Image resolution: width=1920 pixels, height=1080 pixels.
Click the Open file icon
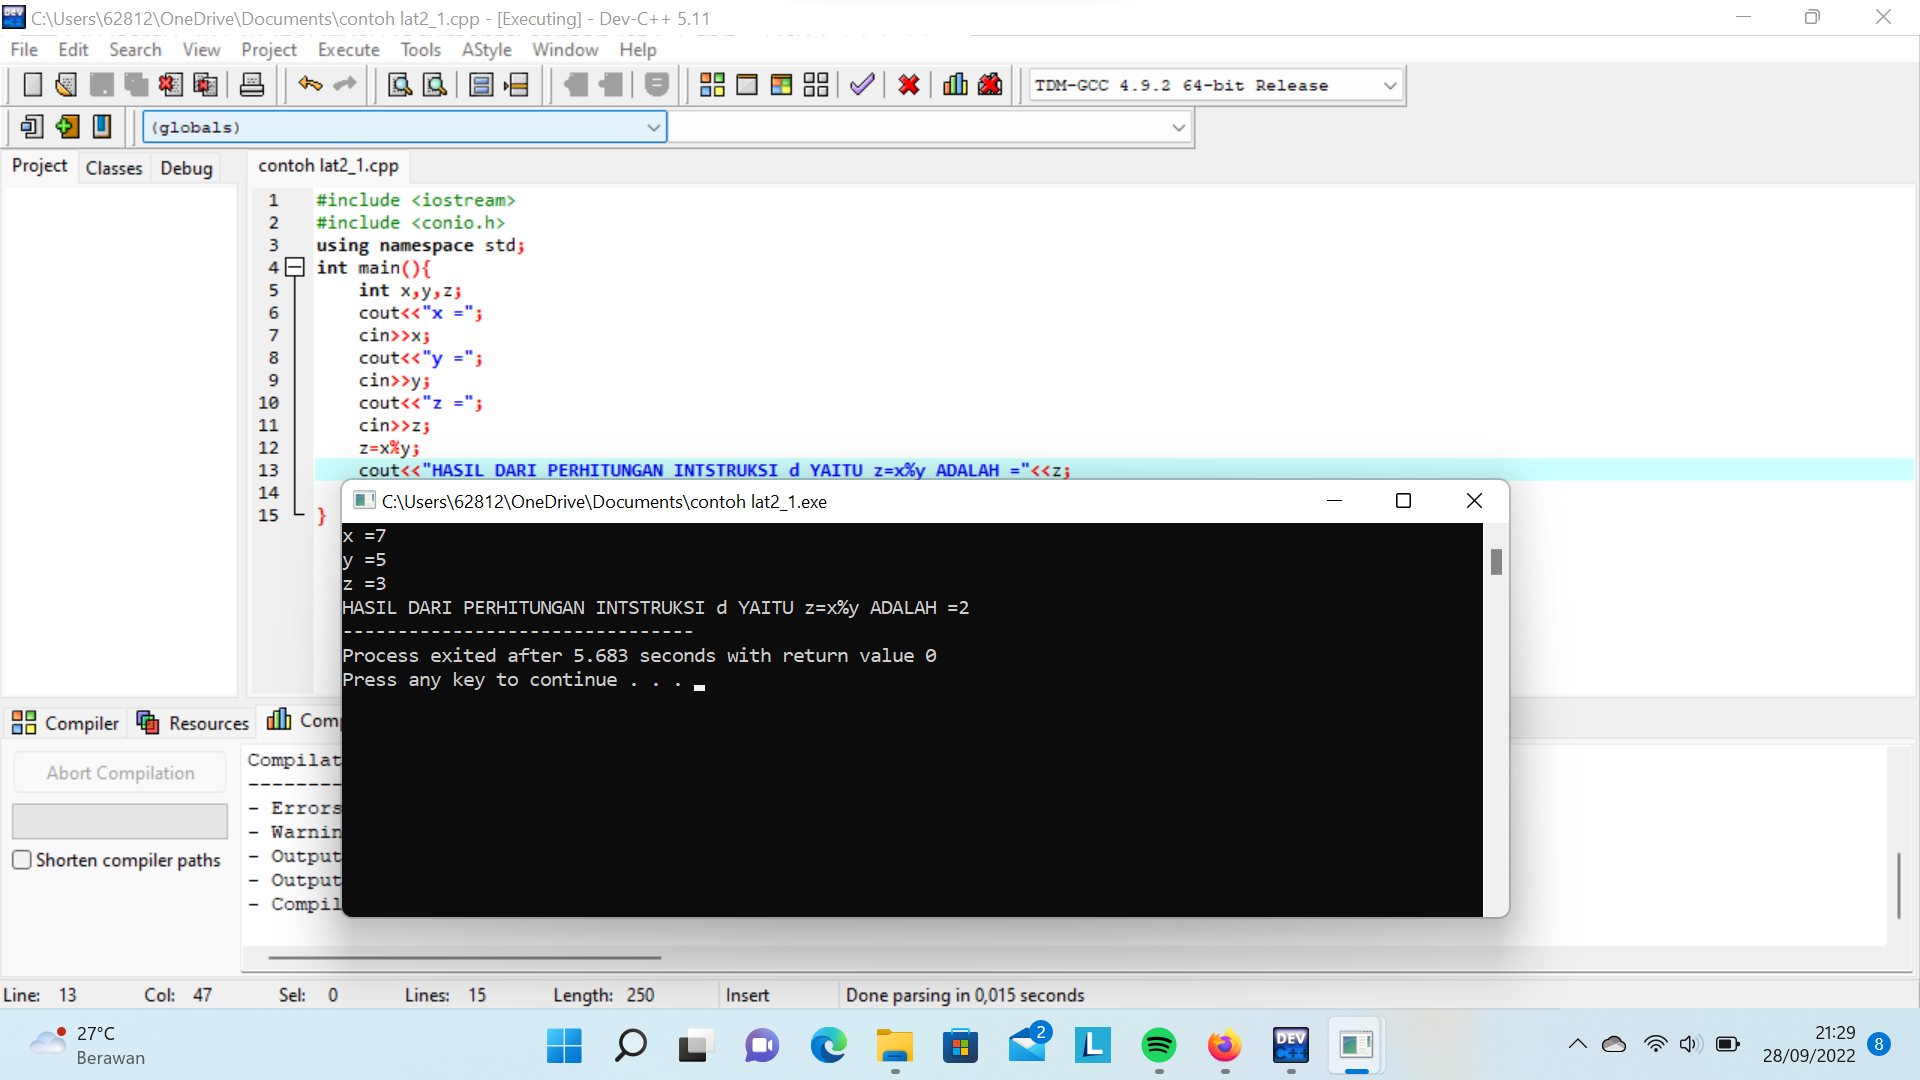66,85
